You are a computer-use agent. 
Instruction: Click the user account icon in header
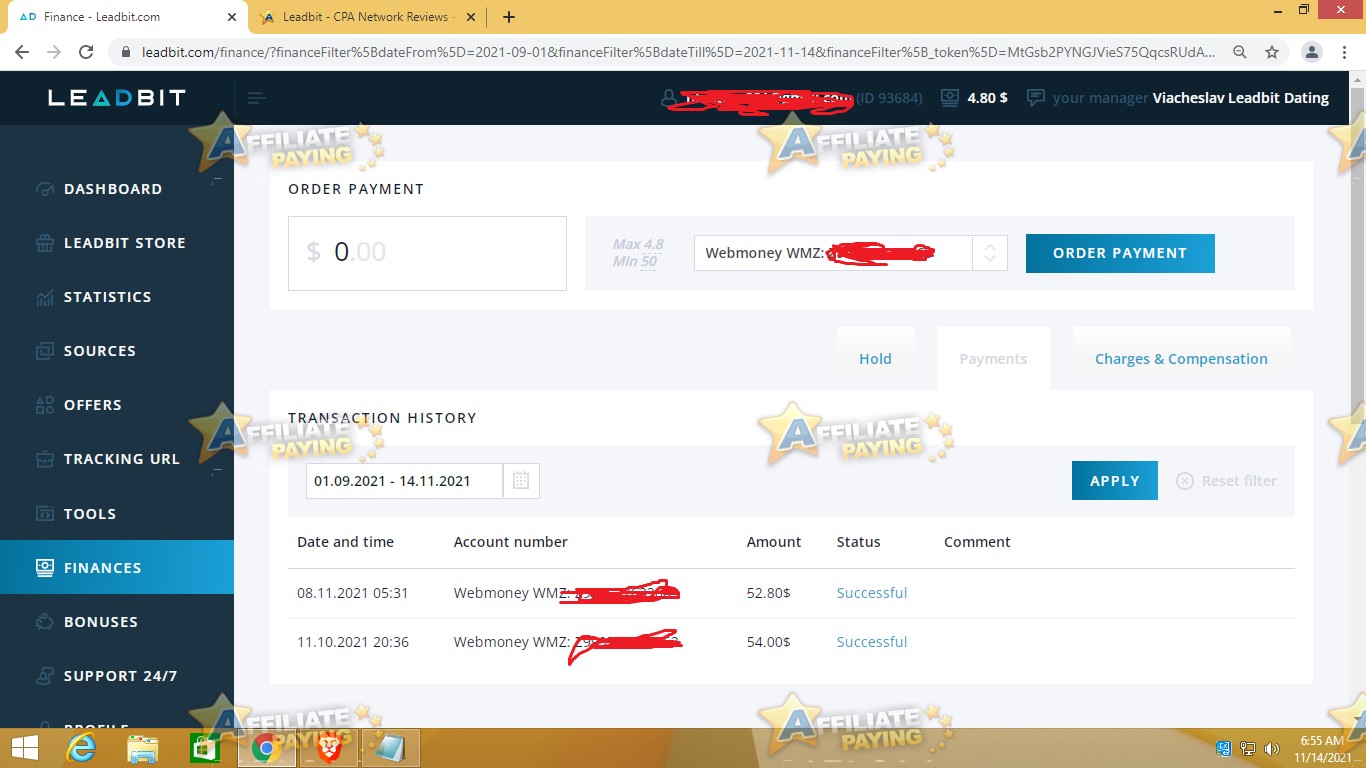click(x=669, y=98)
